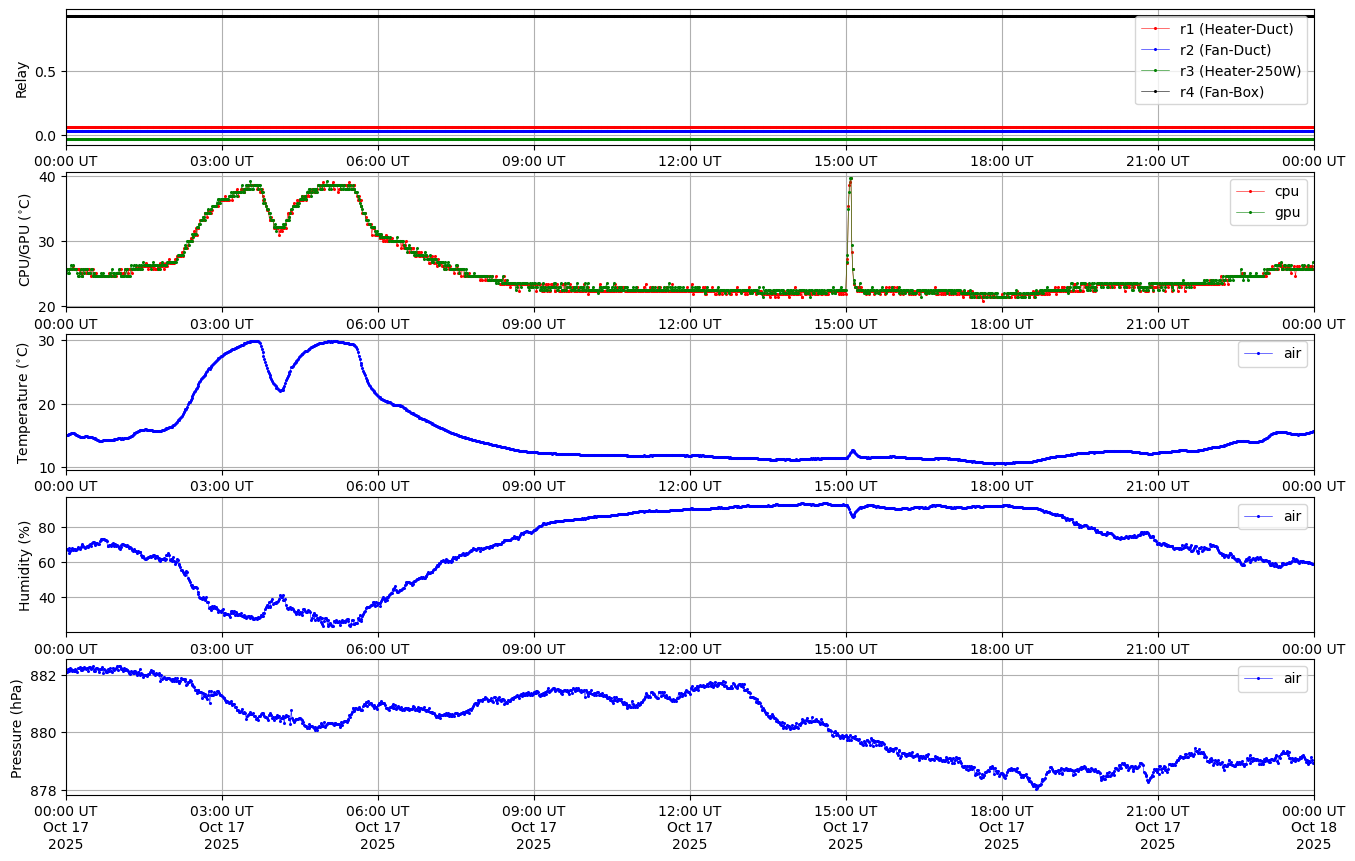The image size is (1355, 861).
Task: Click the red line marker beside r1 in legend
Action: tap(1155, 29)
